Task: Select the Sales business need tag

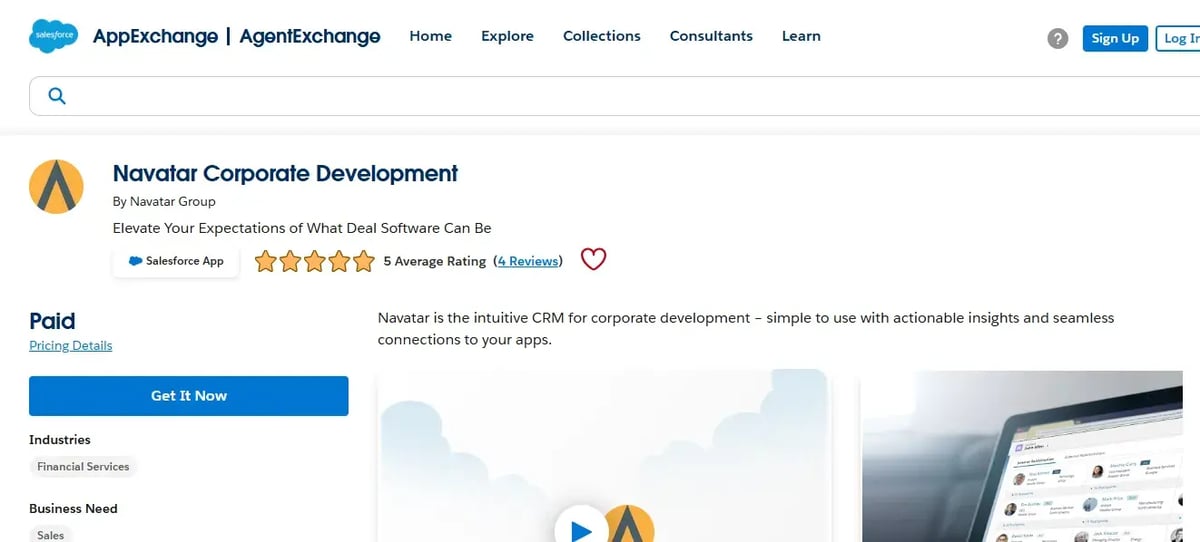Action: click(x=50, y=535)
